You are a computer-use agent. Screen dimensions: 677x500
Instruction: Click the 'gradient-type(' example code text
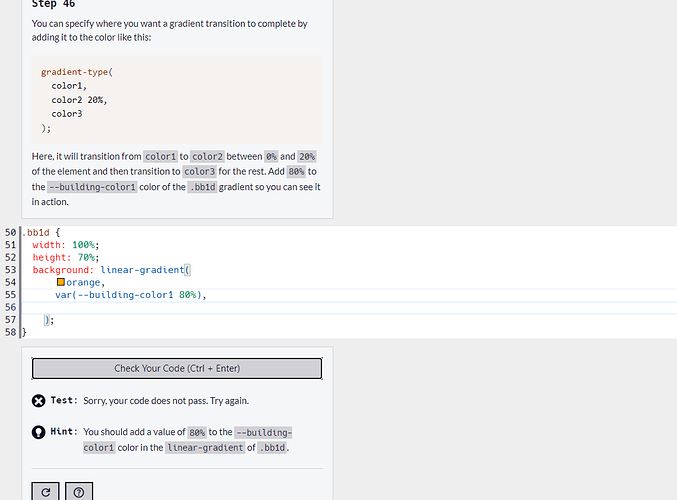(77, 72)
